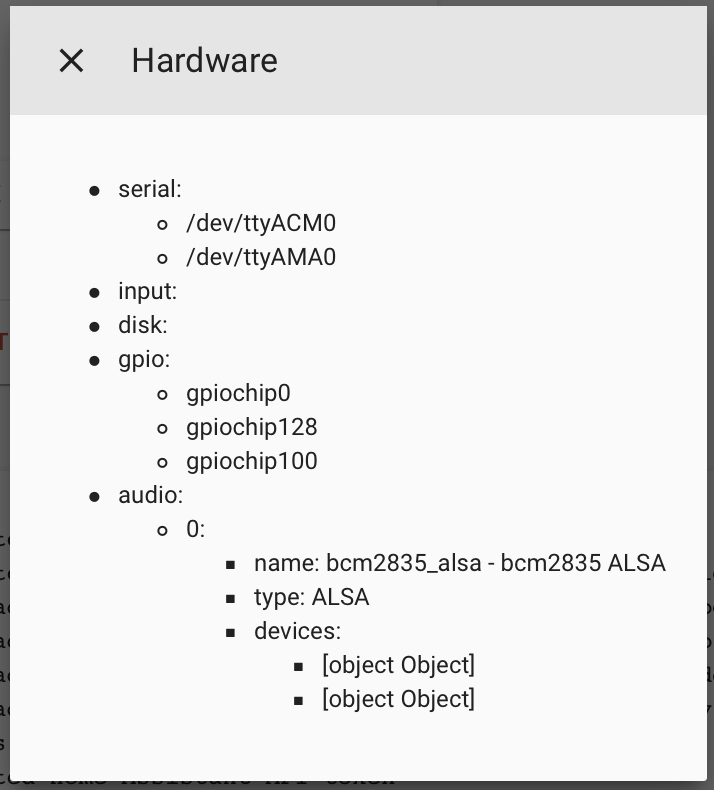Click the hollow bullet beside gpiochip0
The image size is (714, 790).
pos(162,395)
